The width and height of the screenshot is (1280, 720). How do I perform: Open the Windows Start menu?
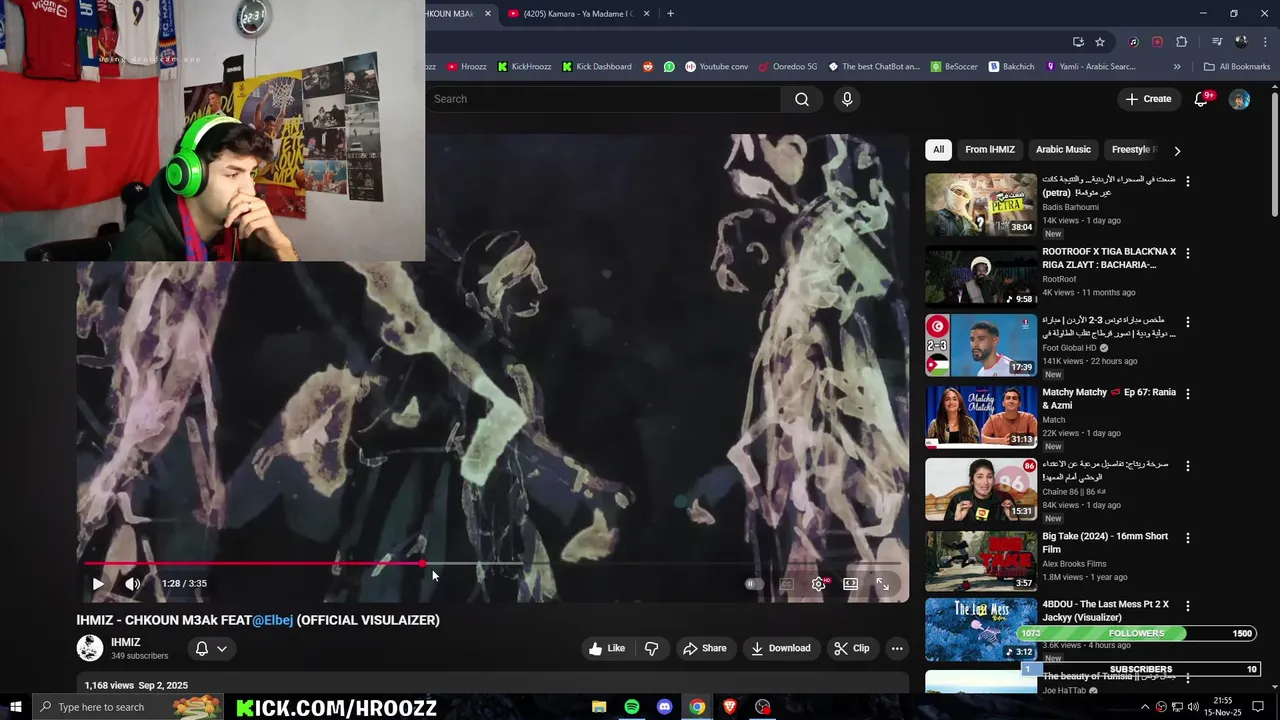pyautogui.click(x=15, y=707)
